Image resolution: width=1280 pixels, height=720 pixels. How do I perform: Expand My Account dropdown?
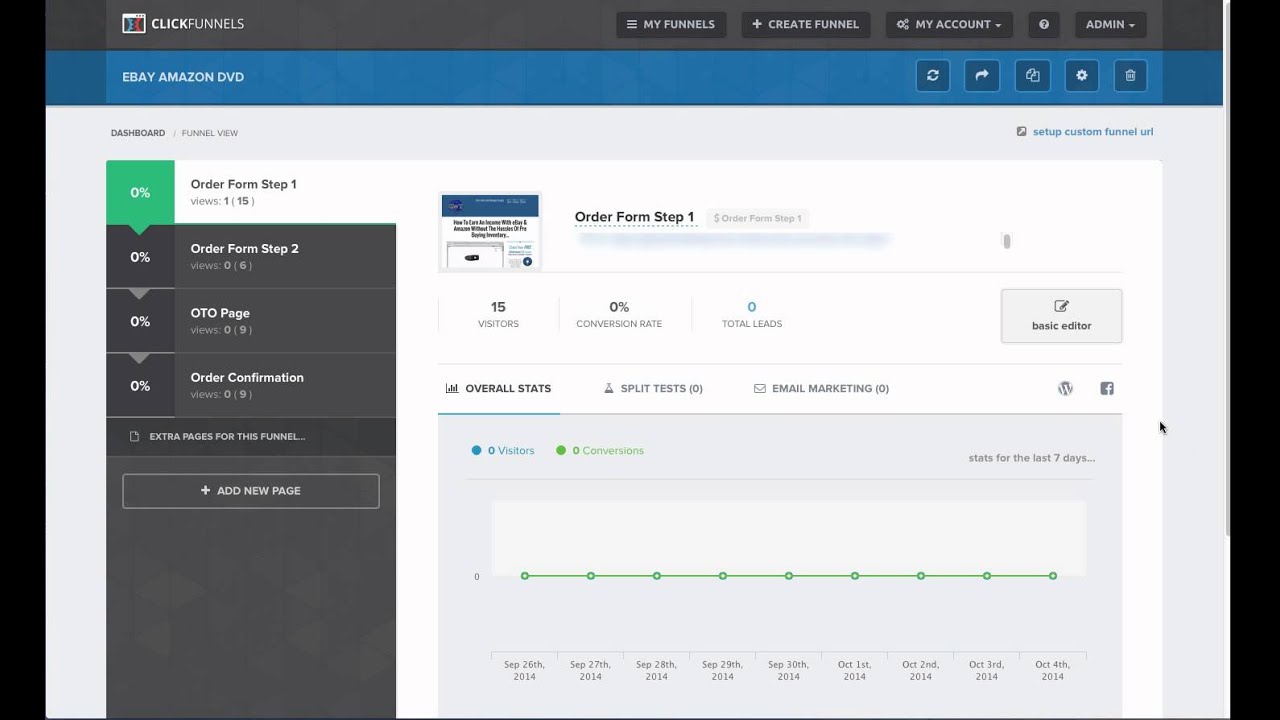[x=949, y=24]
